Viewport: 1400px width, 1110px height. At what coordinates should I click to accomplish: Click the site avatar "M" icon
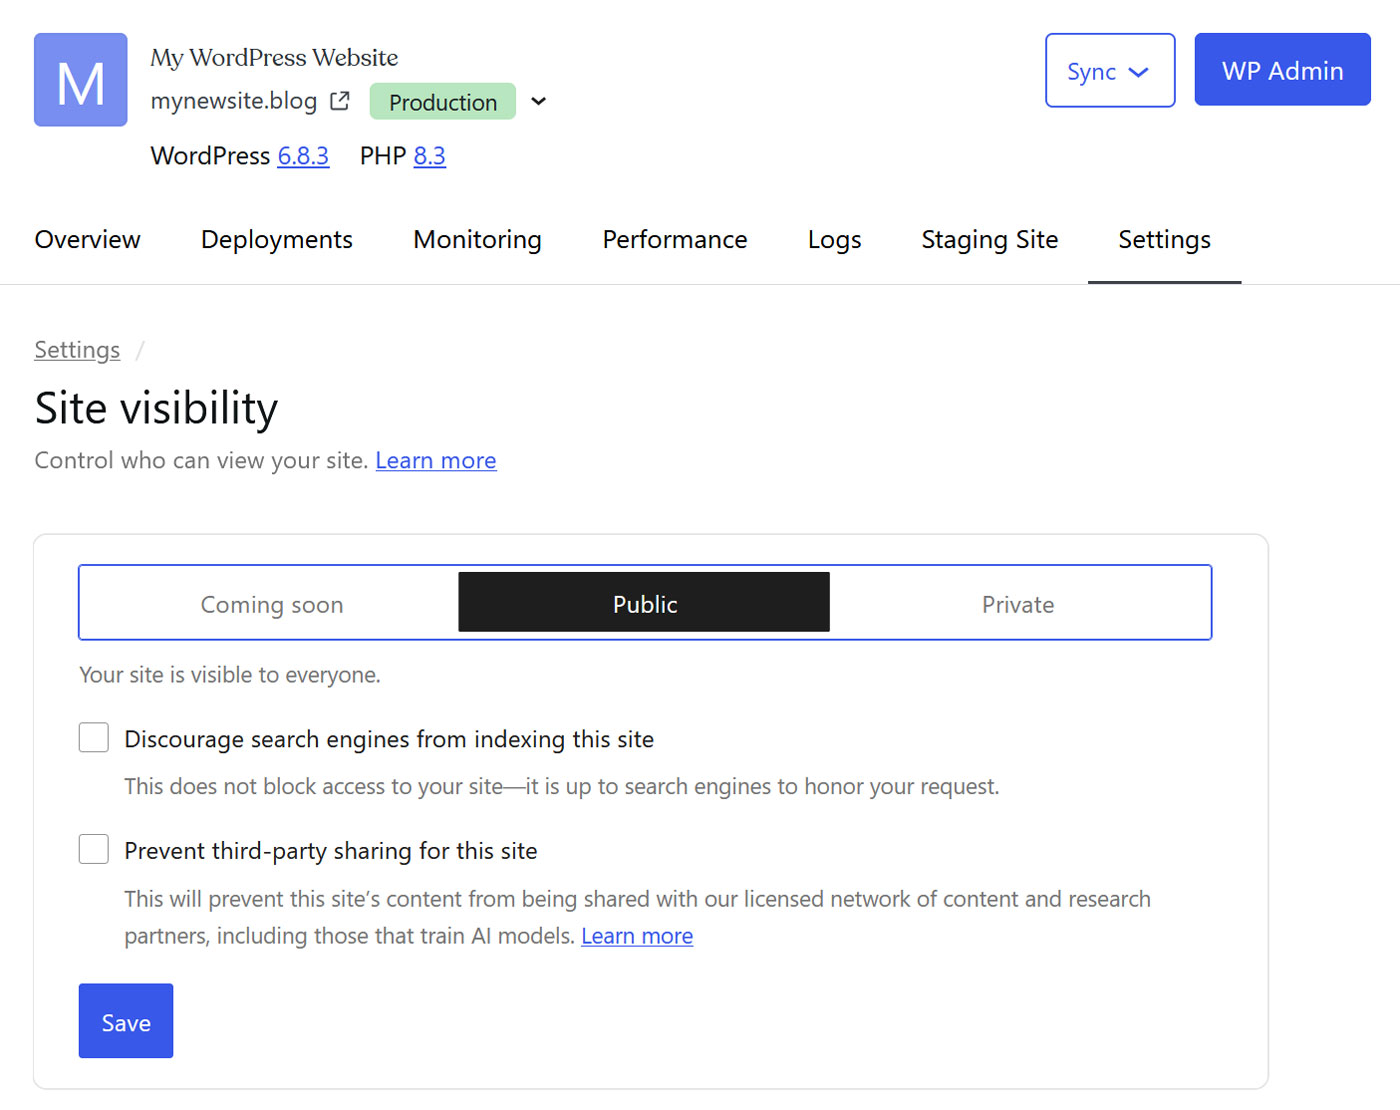80,80
